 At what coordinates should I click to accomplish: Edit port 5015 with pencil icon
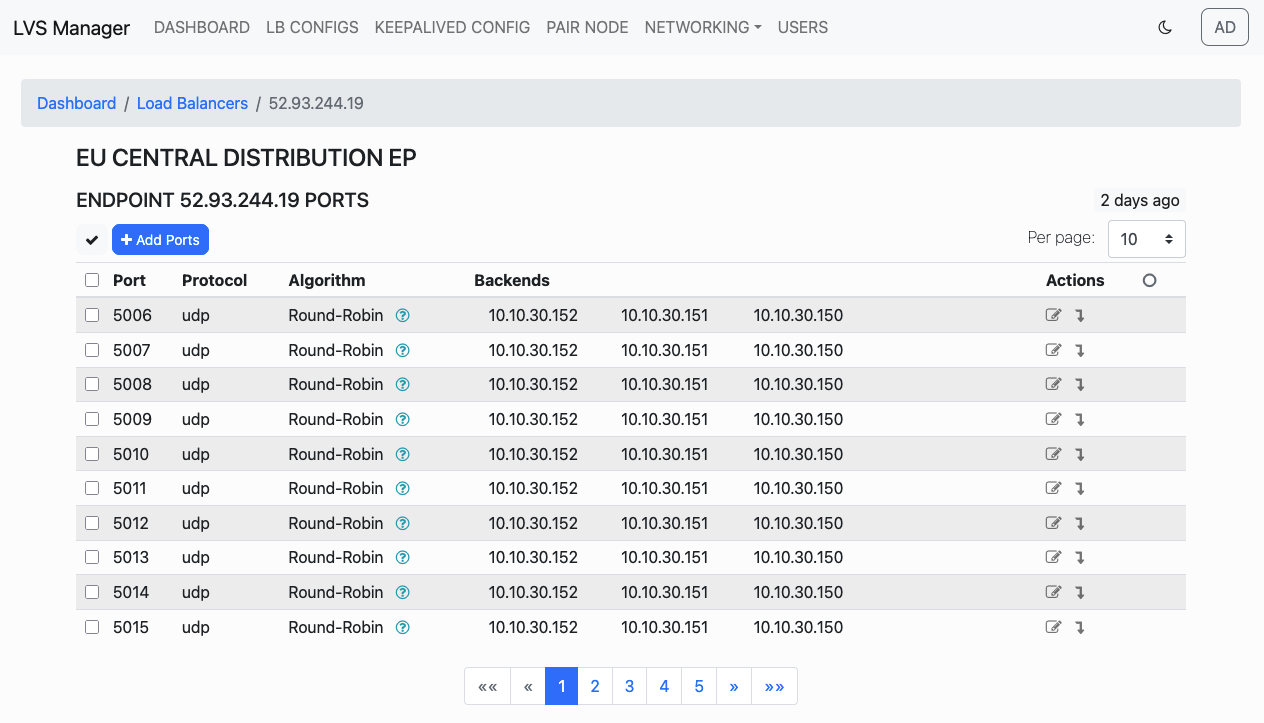(x=1053, y=627)
